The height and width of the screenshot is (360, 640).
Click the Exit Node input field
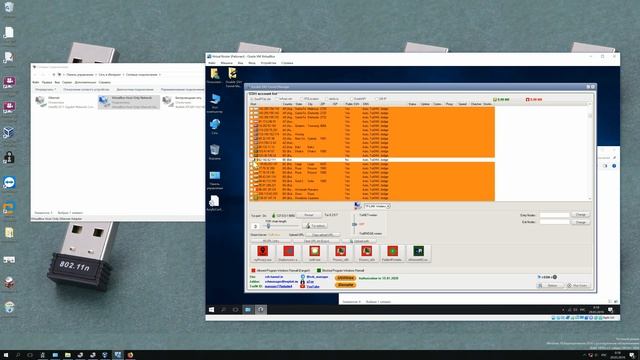554,222
